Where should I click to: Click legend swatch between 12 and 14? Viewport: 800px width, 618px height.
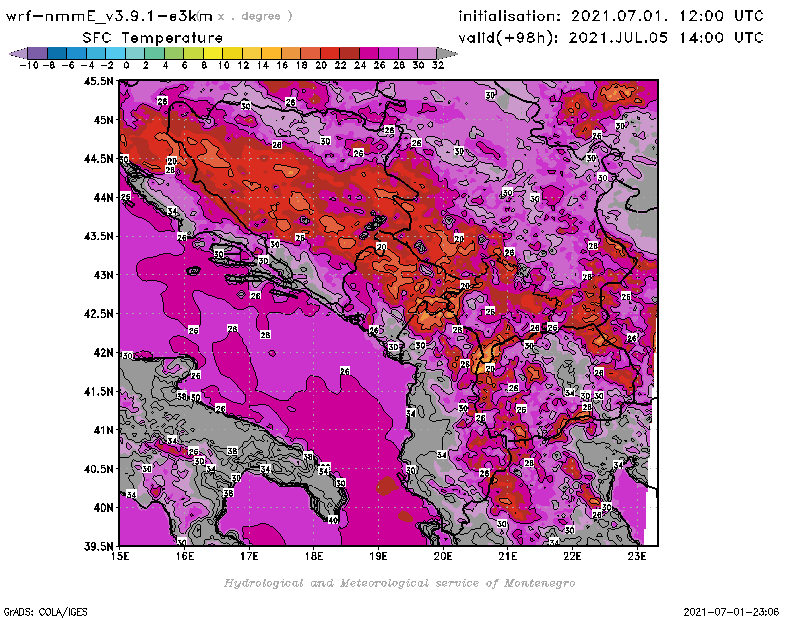pyautogui.click(x=252, y=53)
